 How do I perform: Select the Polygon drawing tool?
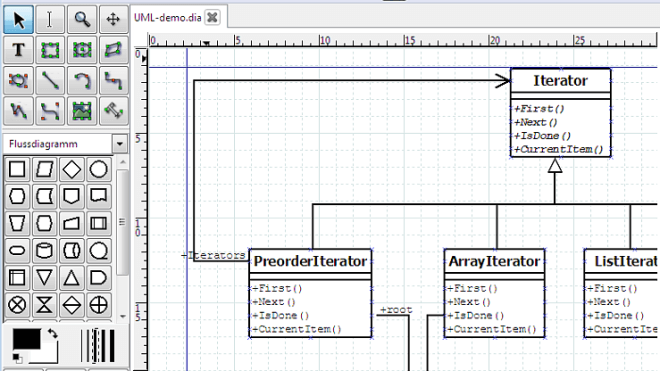113,50
